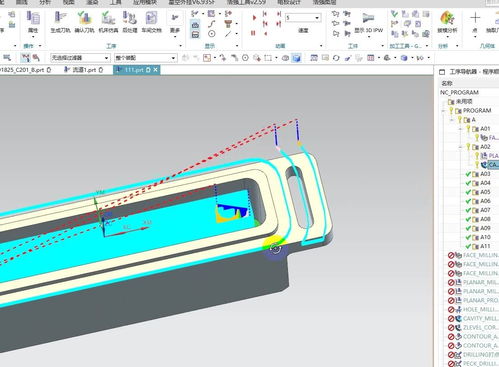Switch to the 流道1.prt file tab

click(84, 70)
